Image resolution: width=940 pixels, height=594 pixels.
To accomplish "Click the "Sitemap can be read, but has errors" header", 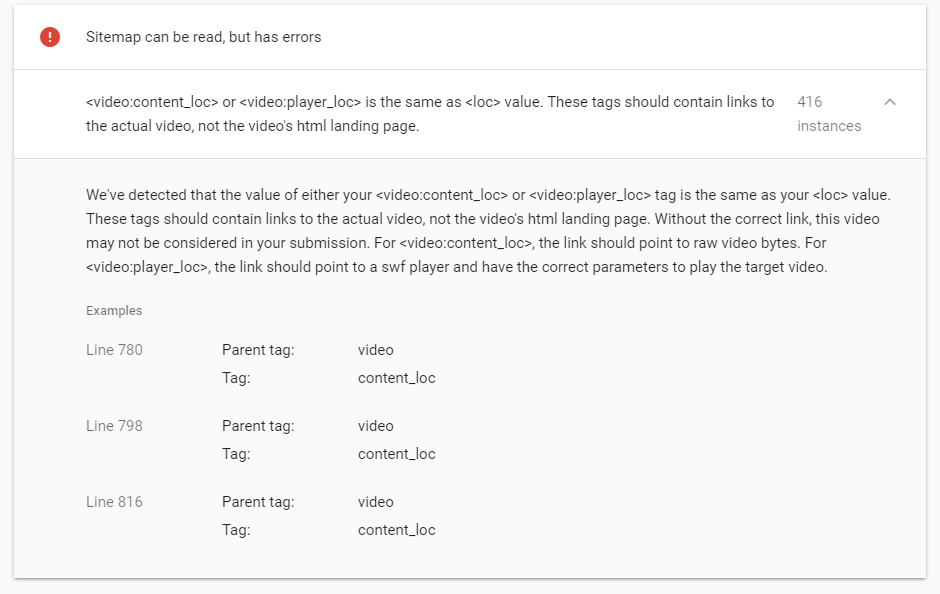I will click(202, 37).
